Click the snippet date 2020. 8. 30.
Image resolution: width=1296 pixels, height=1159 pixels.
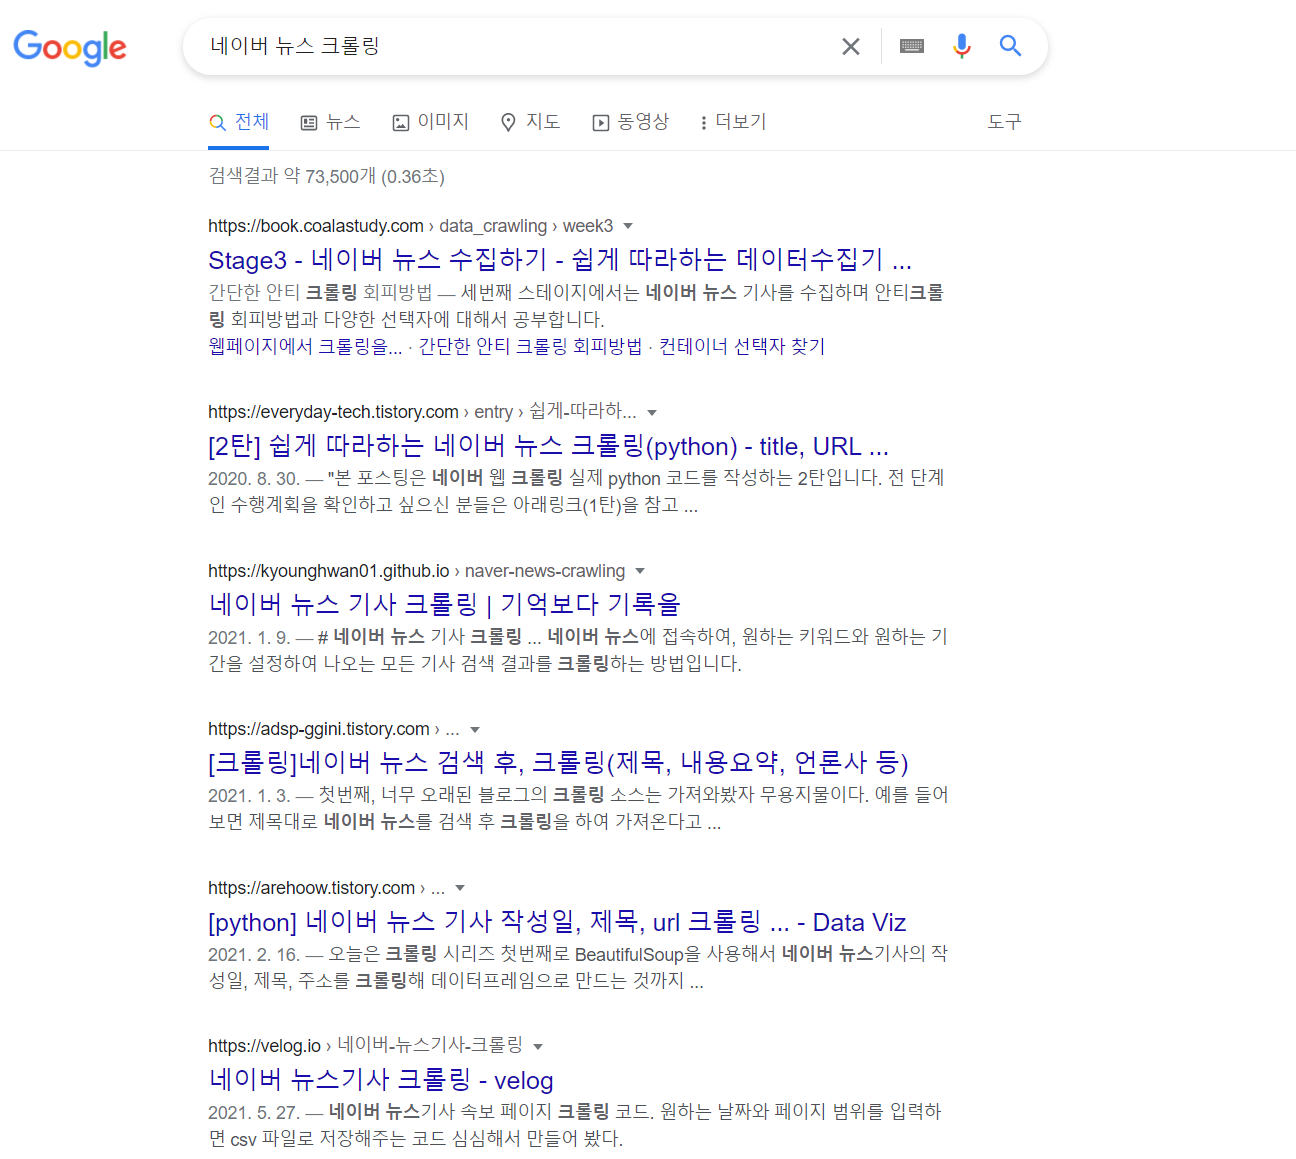[x=254, y=479]
